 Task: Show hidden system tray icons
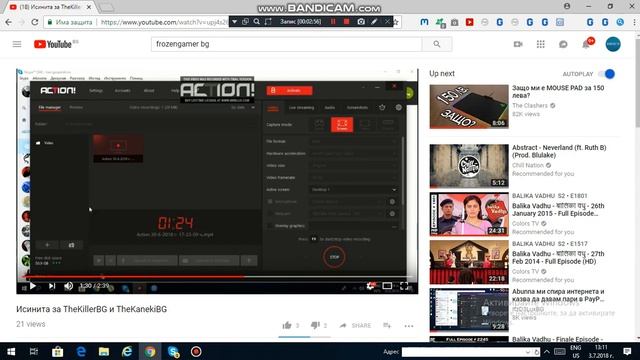(x=547, y=351)
